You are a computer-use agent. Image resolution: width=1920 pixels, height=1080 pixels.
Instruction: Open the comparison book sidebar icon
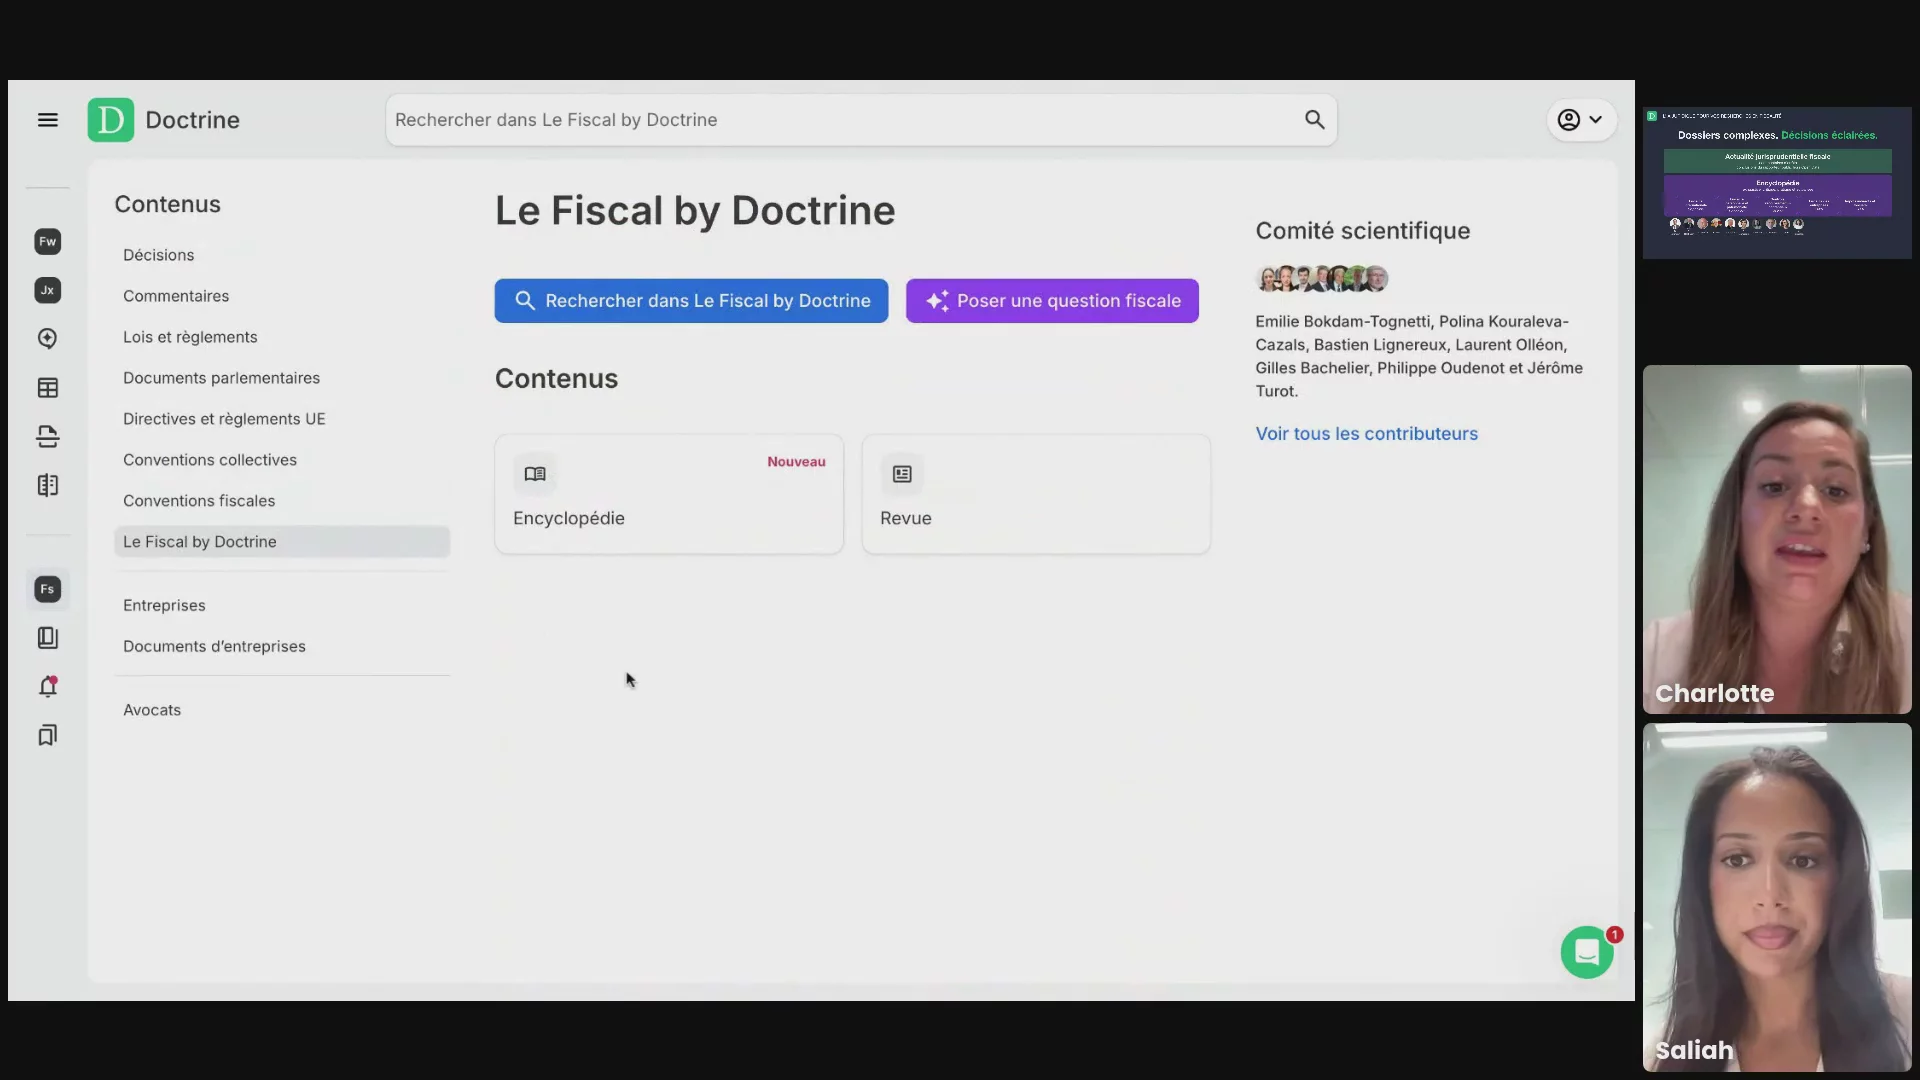pyautogui.click(x=47, y=486)
